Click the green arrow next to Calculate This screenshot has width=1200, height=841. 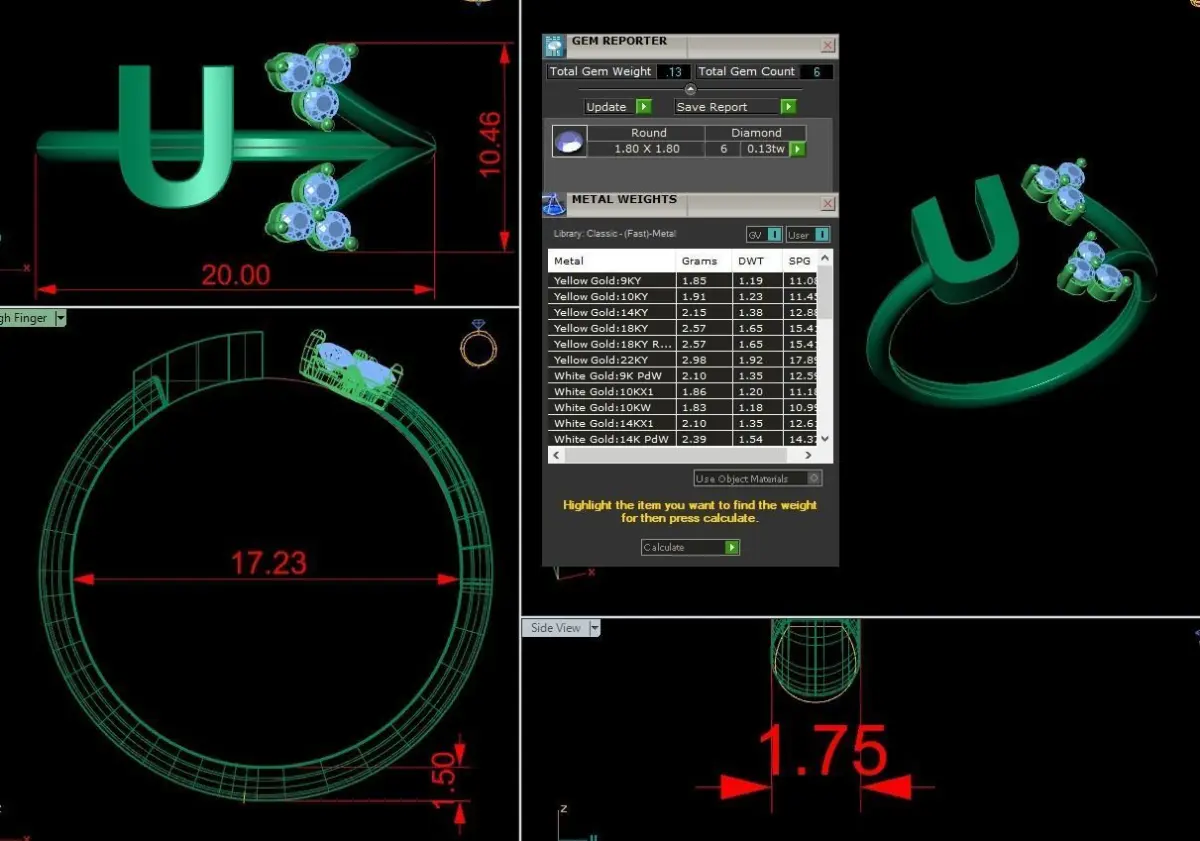point(732,547)
